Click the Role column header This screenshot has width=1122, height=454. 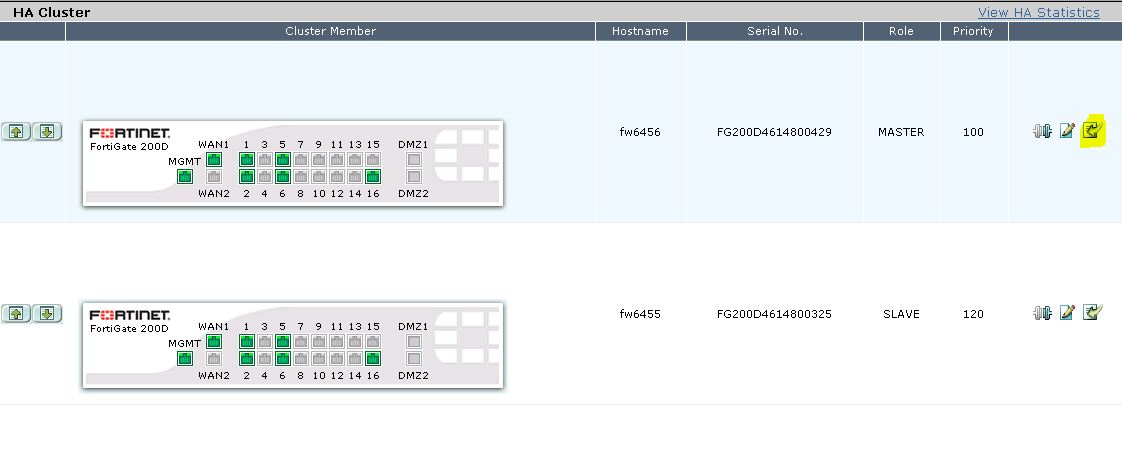pos(902,31)
